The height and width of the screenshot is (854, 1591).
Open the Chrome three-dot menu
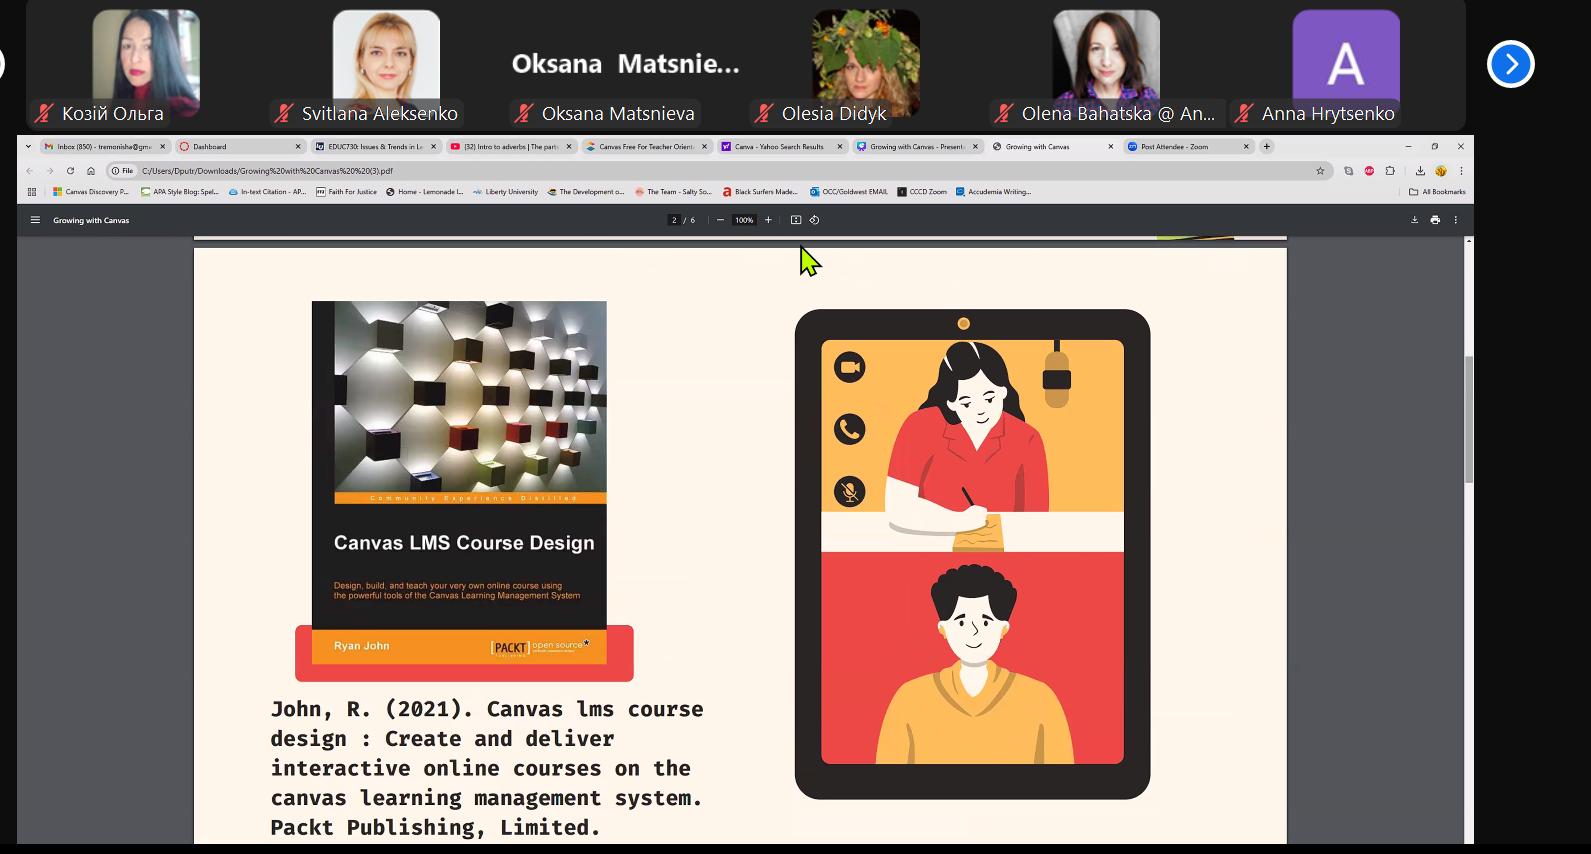[x=1461, y=171]
